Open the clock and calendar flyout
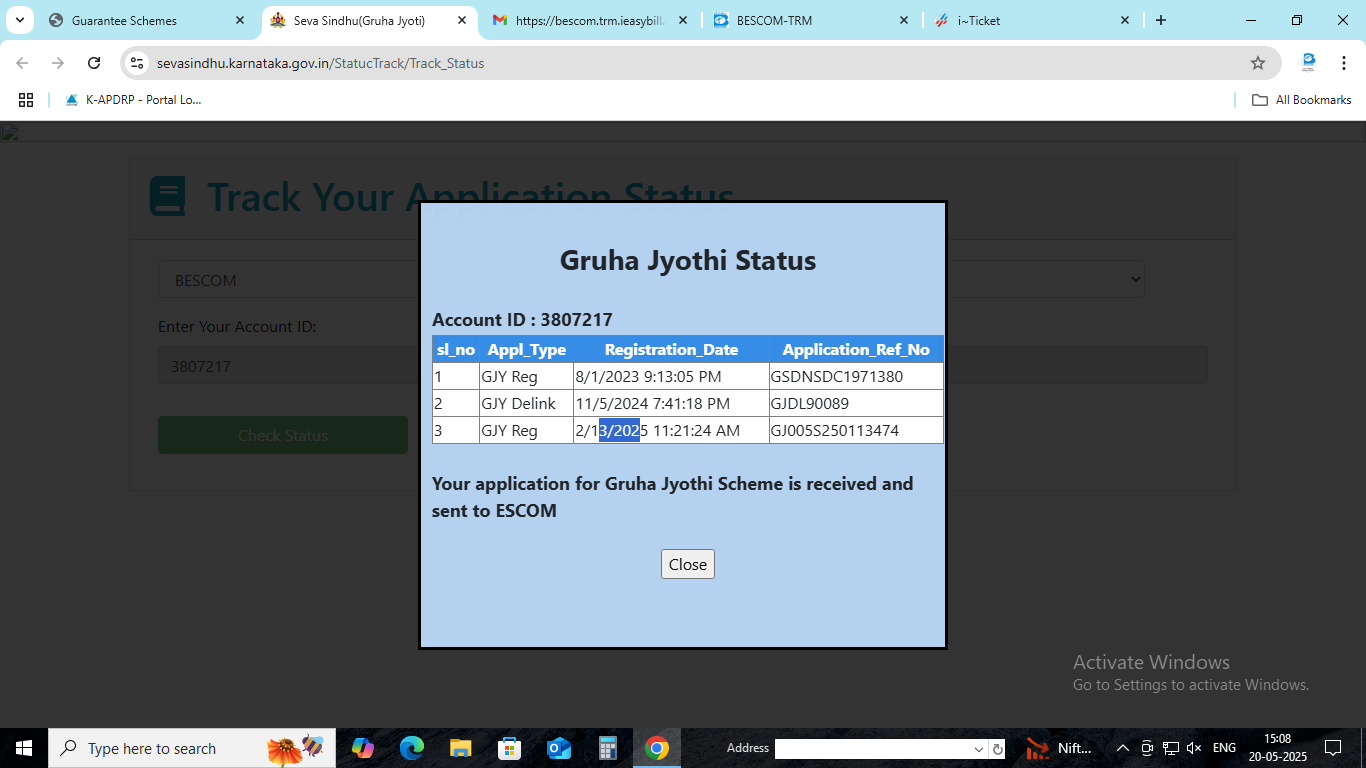The height and width of the screenshot is (768, 1366). [x=1277, y=748]
